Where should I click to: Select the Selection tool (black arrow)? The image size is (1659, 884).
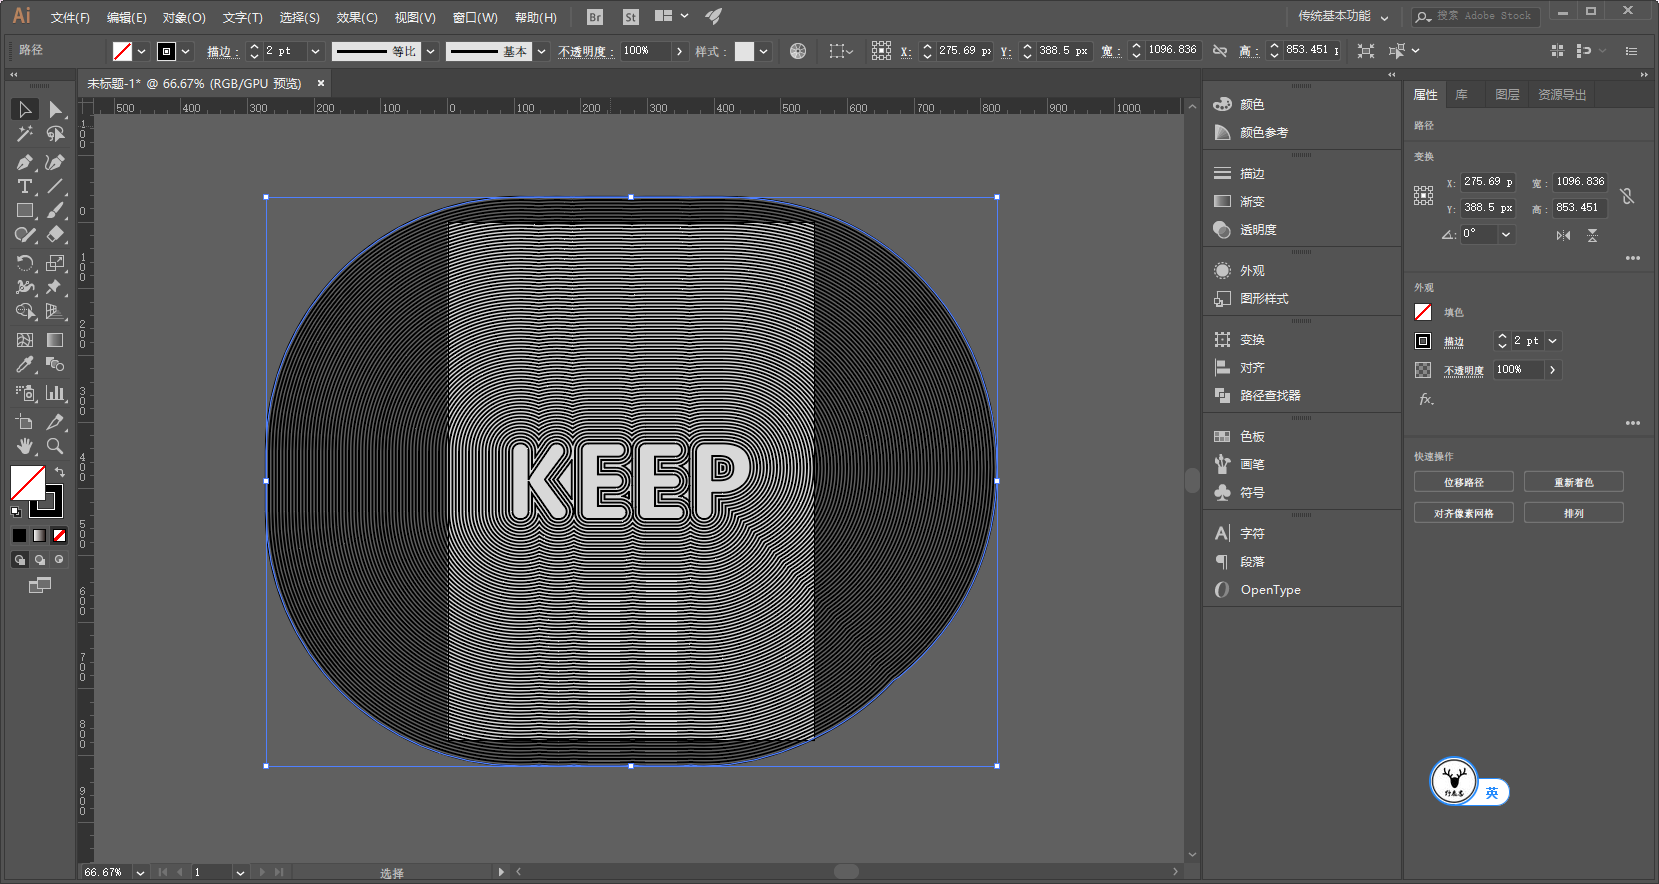tap(25, 109)
